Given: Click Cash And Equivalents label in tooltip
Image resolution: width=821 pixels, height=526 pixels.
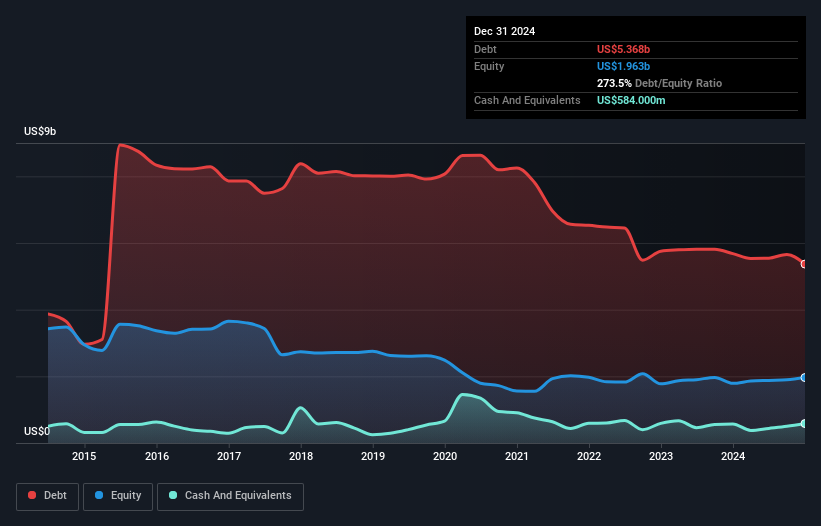Looking at the screenshot, I should pyautogui.click(x=527, y=100).
